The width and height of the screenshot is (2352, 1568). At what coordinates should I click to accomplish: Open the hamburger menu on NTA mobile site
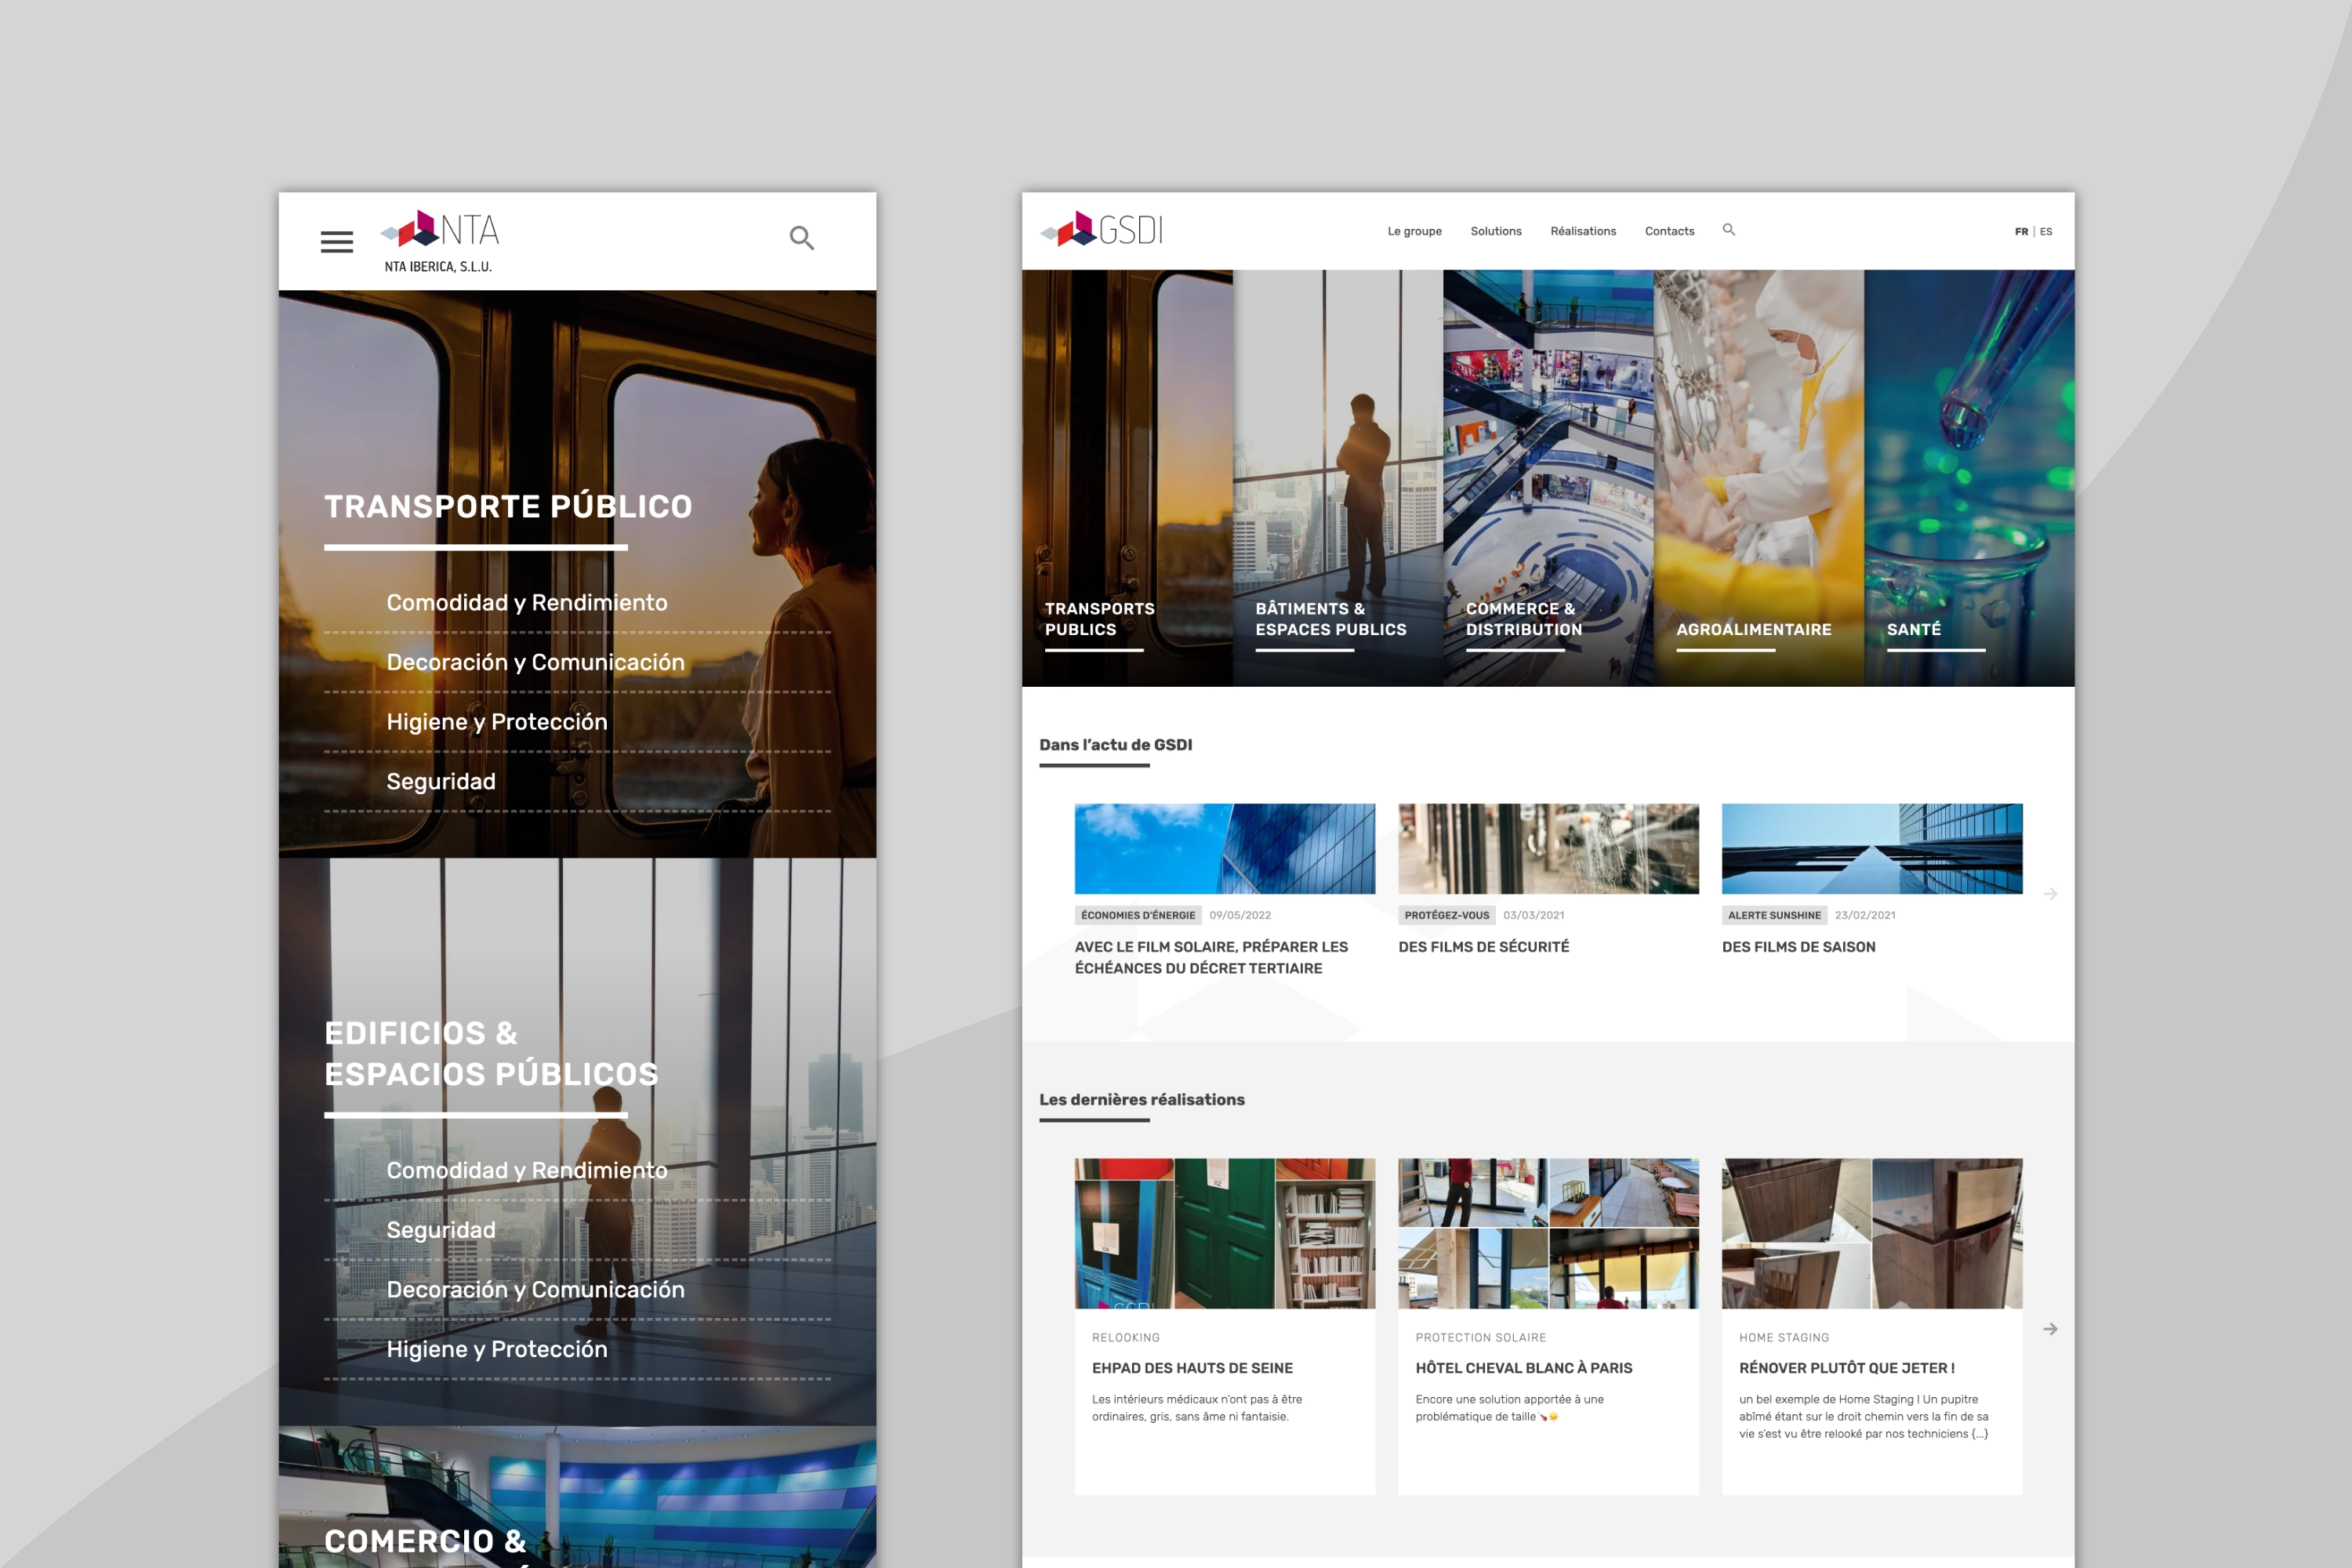tap(337, 241)
